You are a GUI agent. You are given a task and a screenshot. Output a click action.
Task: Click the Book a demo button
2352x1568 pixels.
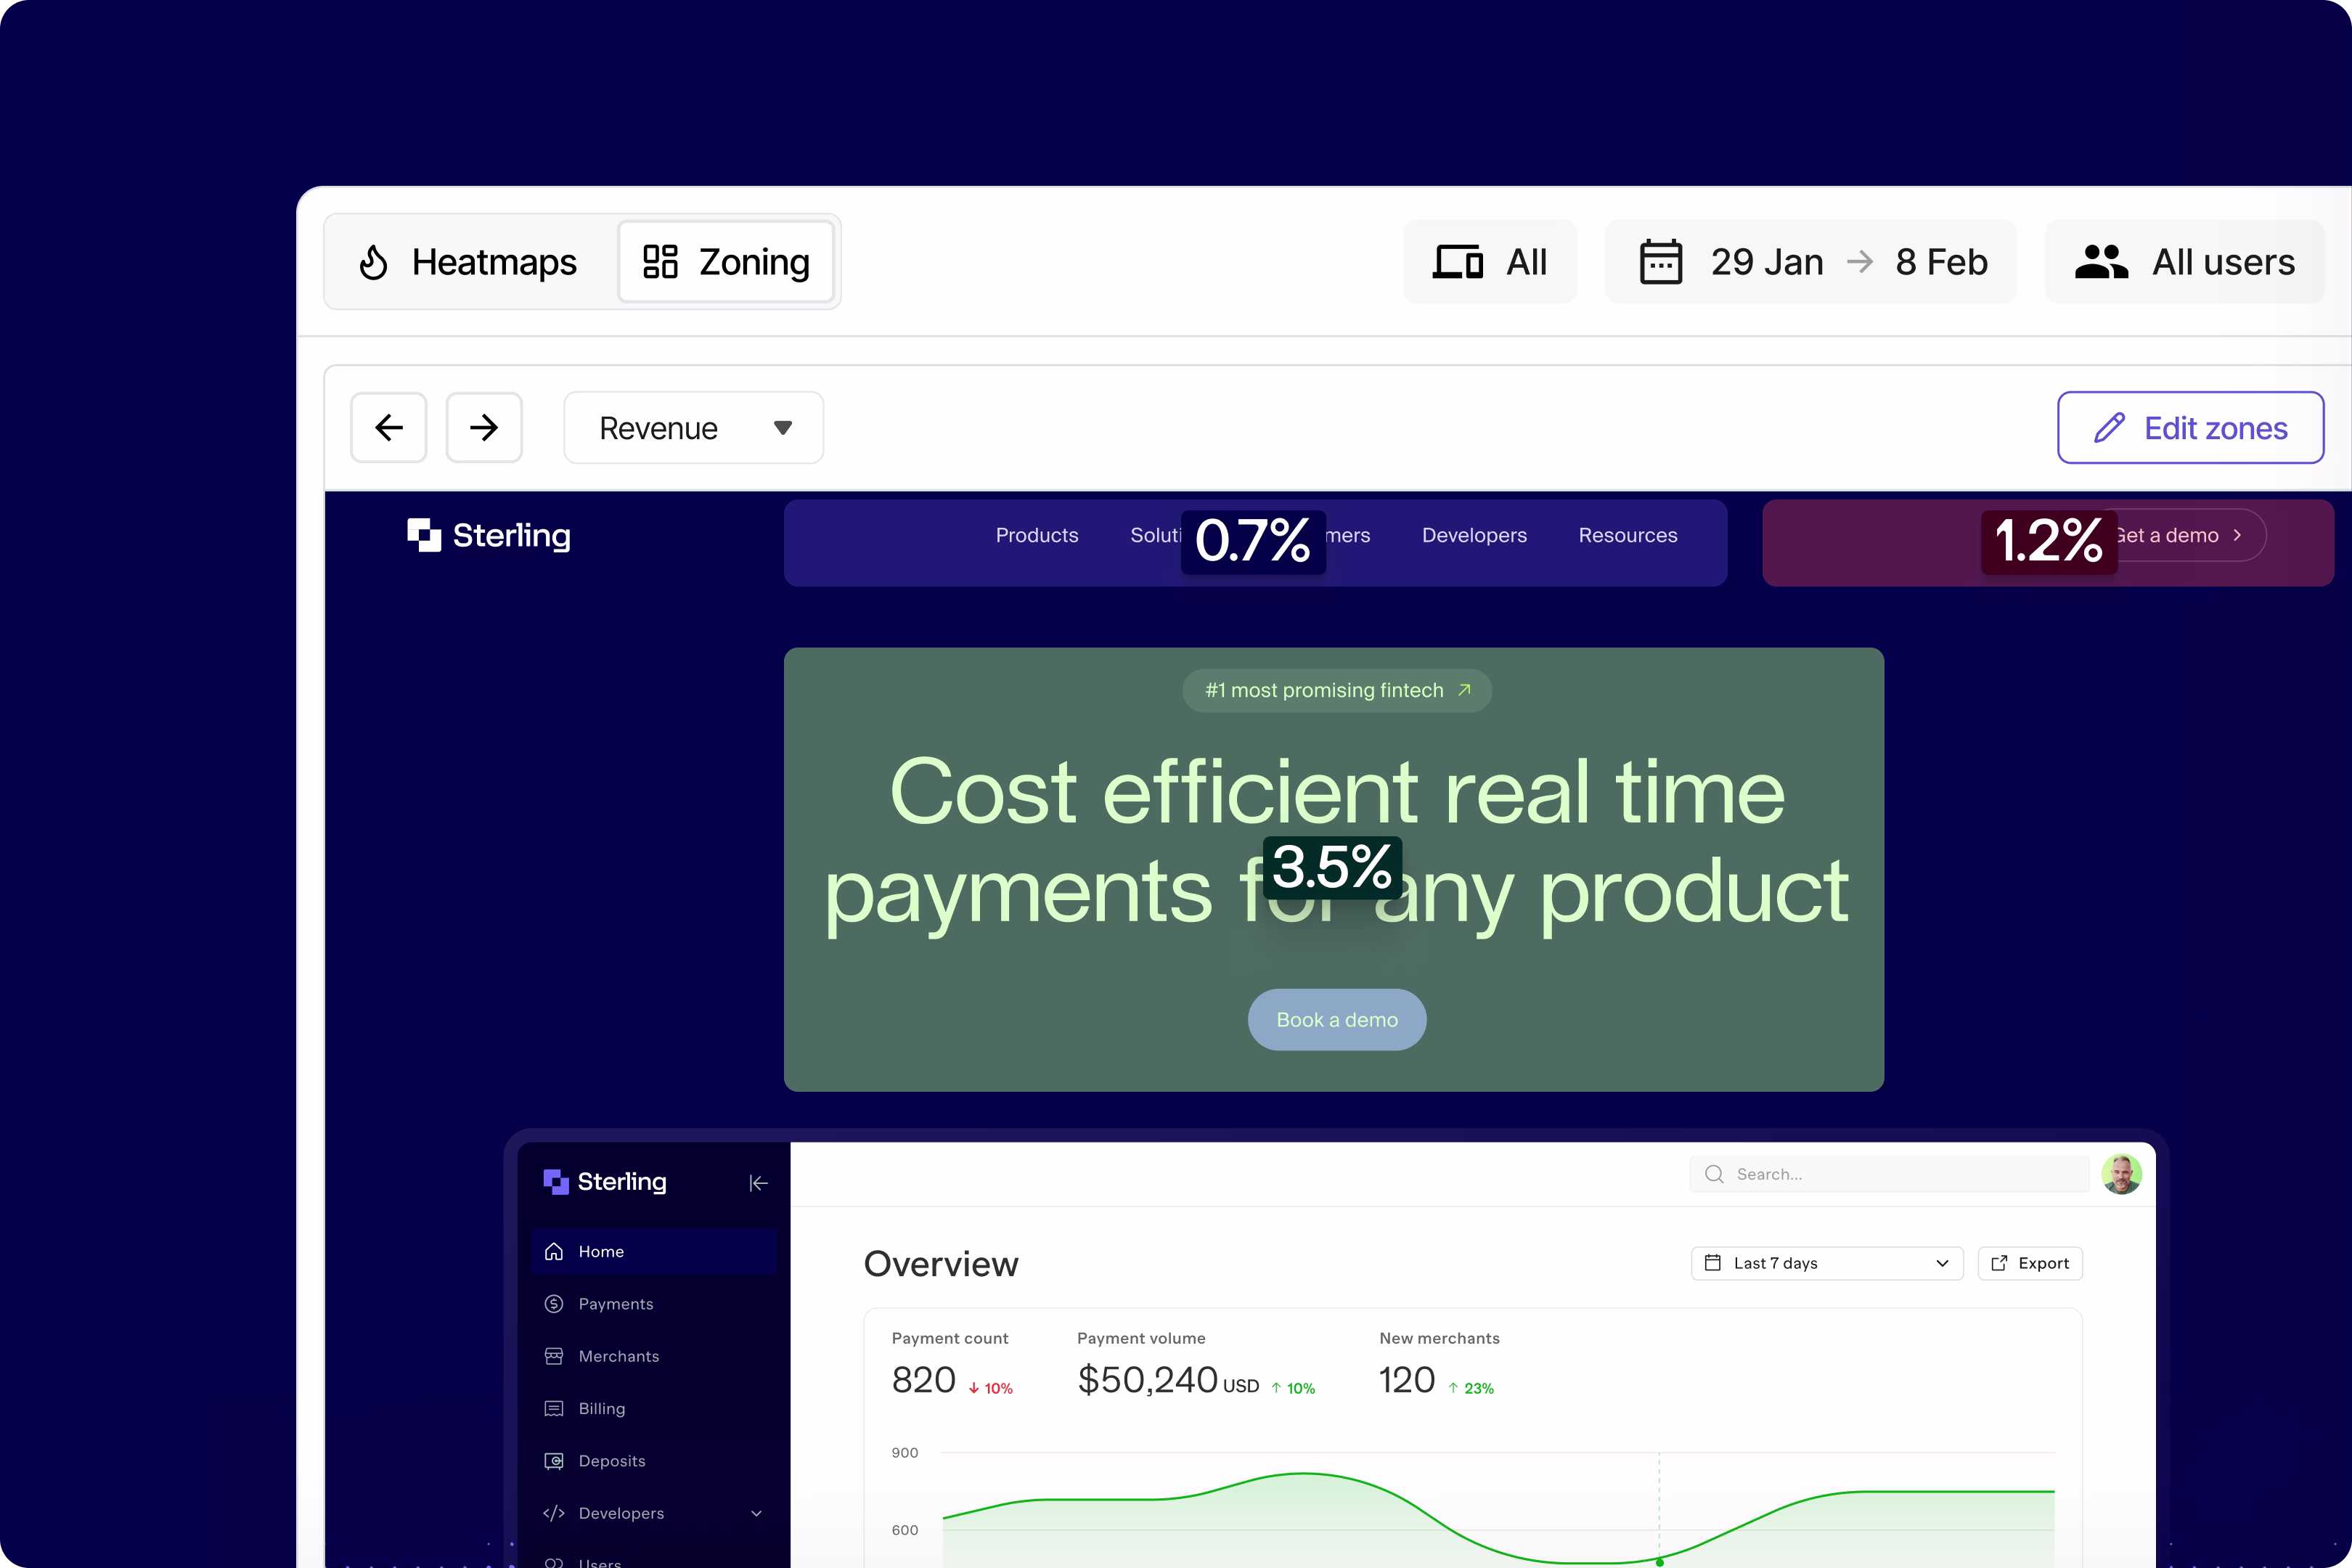click(x=1336, y=1019)
